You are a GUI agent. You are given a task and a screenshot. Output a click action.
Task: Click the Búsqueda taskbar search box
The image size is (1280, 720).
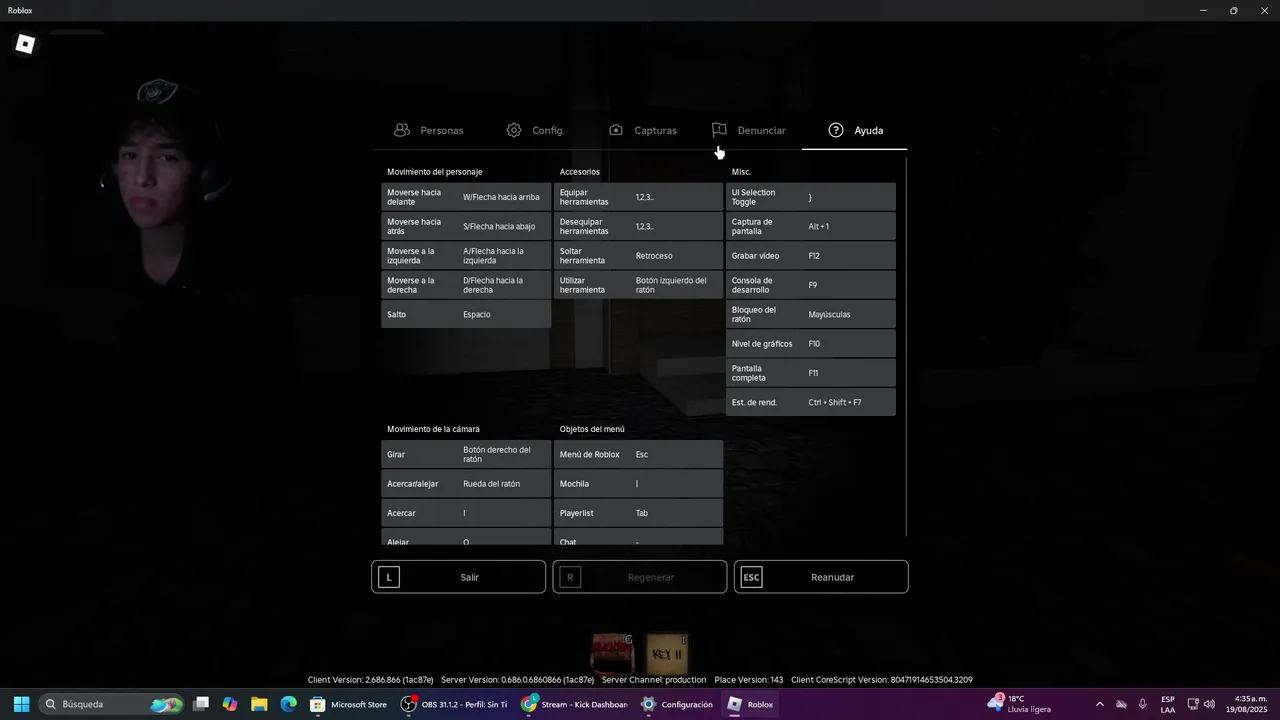[x=112, y=704]
